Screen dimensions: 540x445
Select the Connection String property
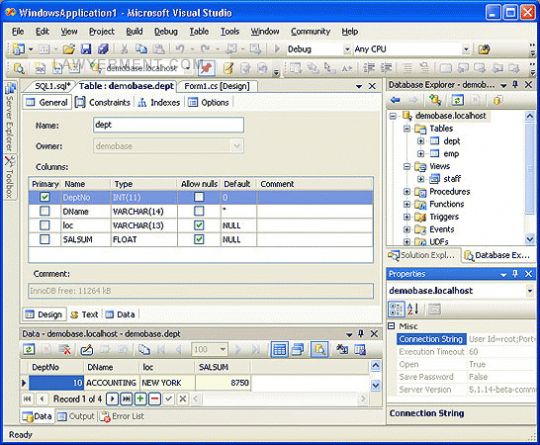click(431, 339)
